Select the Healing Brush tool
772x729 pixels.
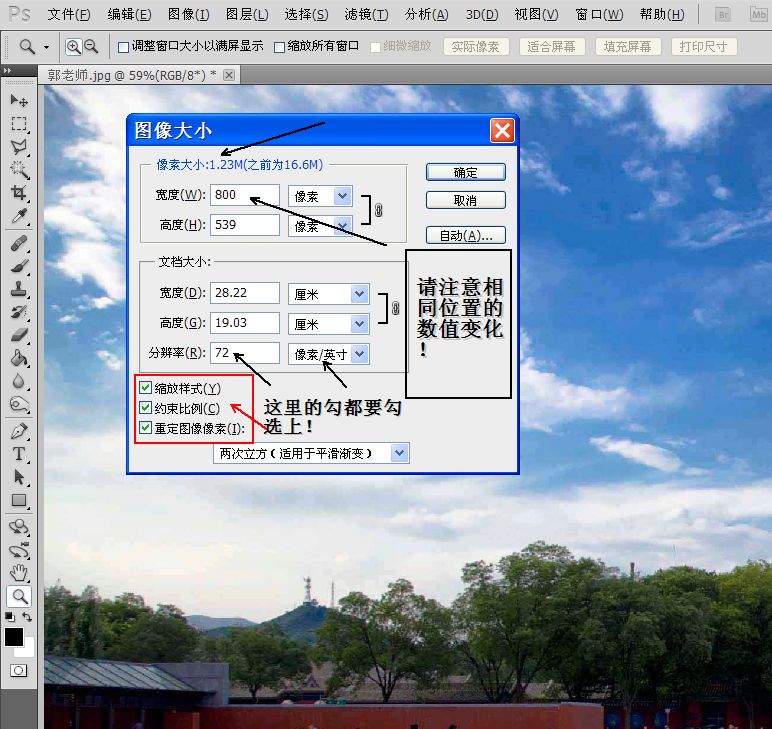pyautogui.click(x=19, y=243)
